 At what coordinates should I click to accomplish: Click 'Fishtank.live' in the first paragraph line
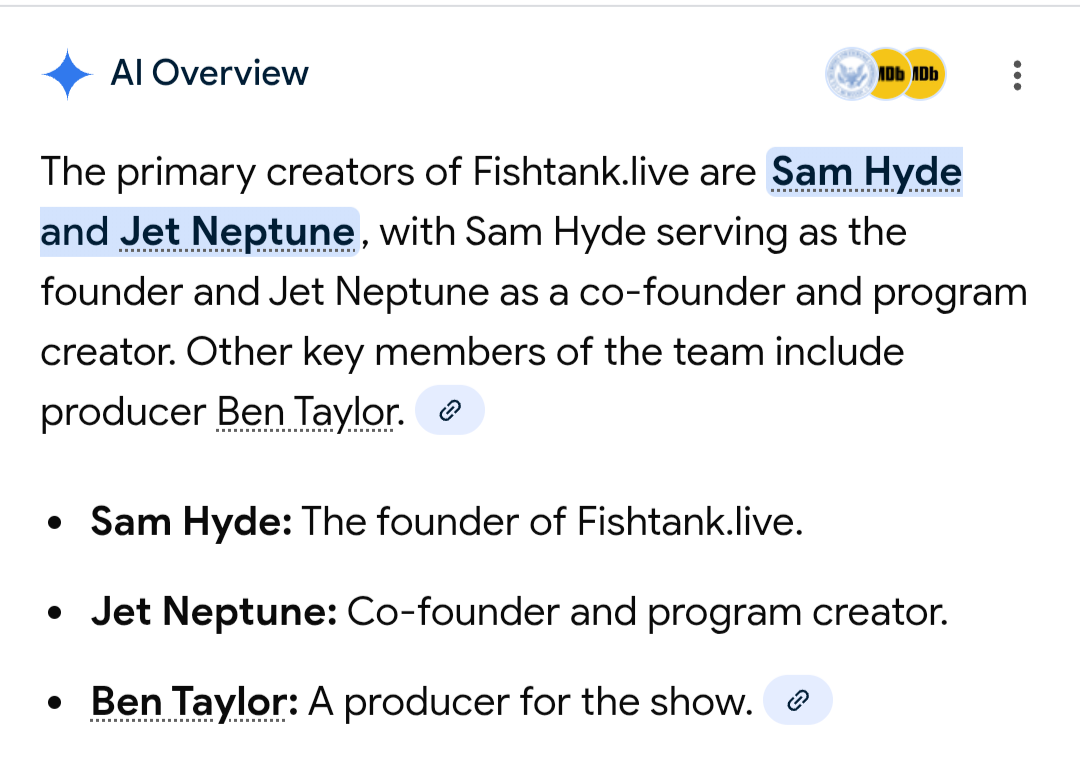click(580, 172)
